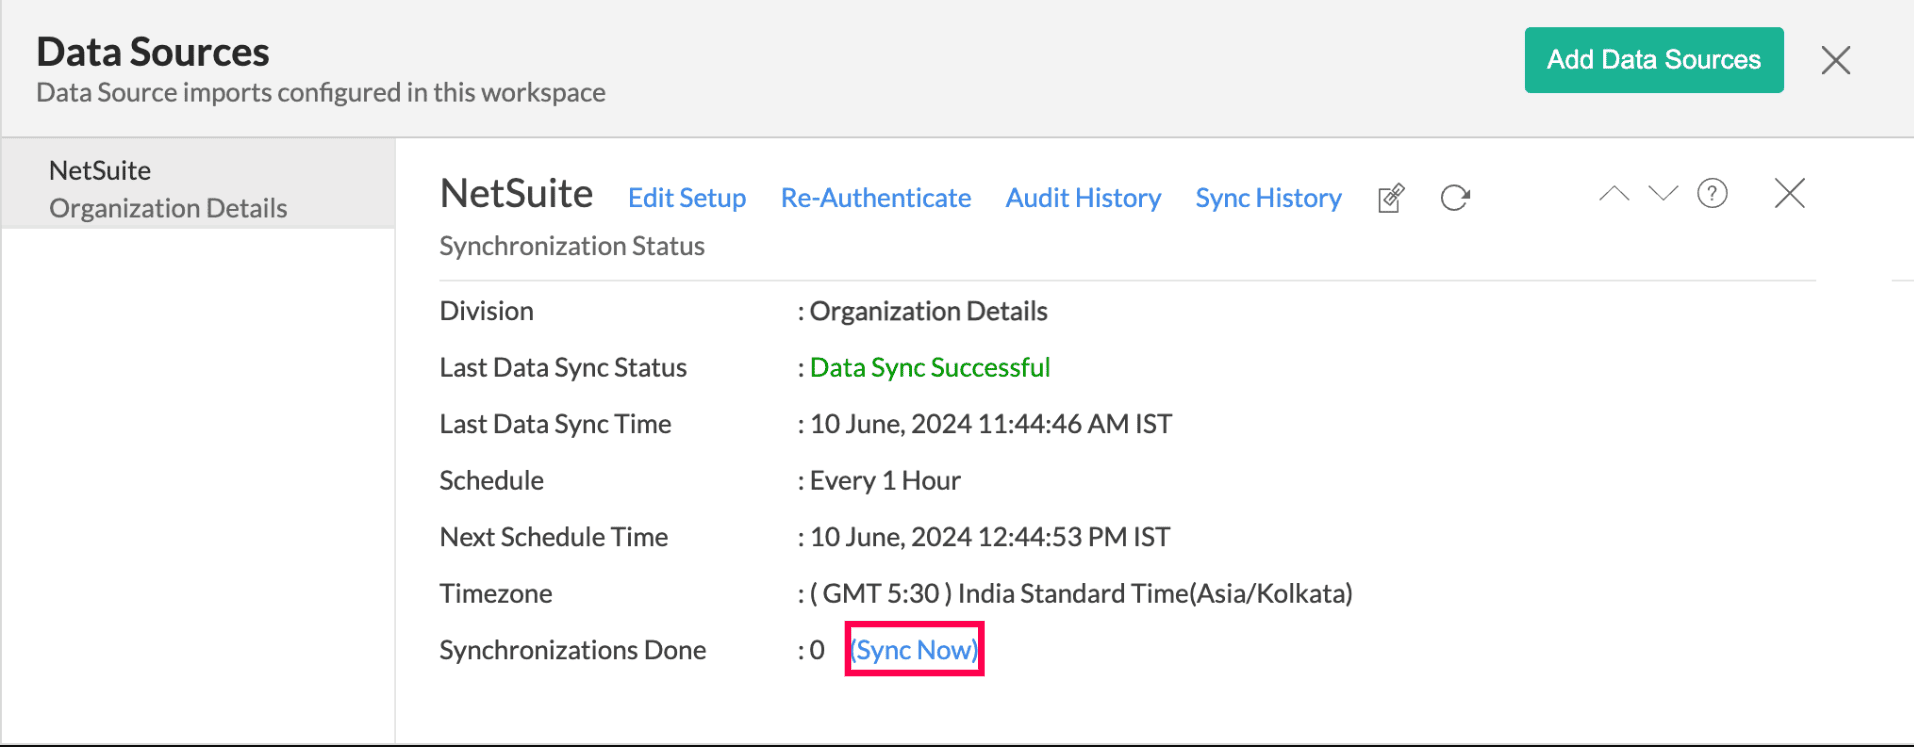
Task: Click the Data Sync Successful status text
Action: pyautogui.click(x=929, y=368)
